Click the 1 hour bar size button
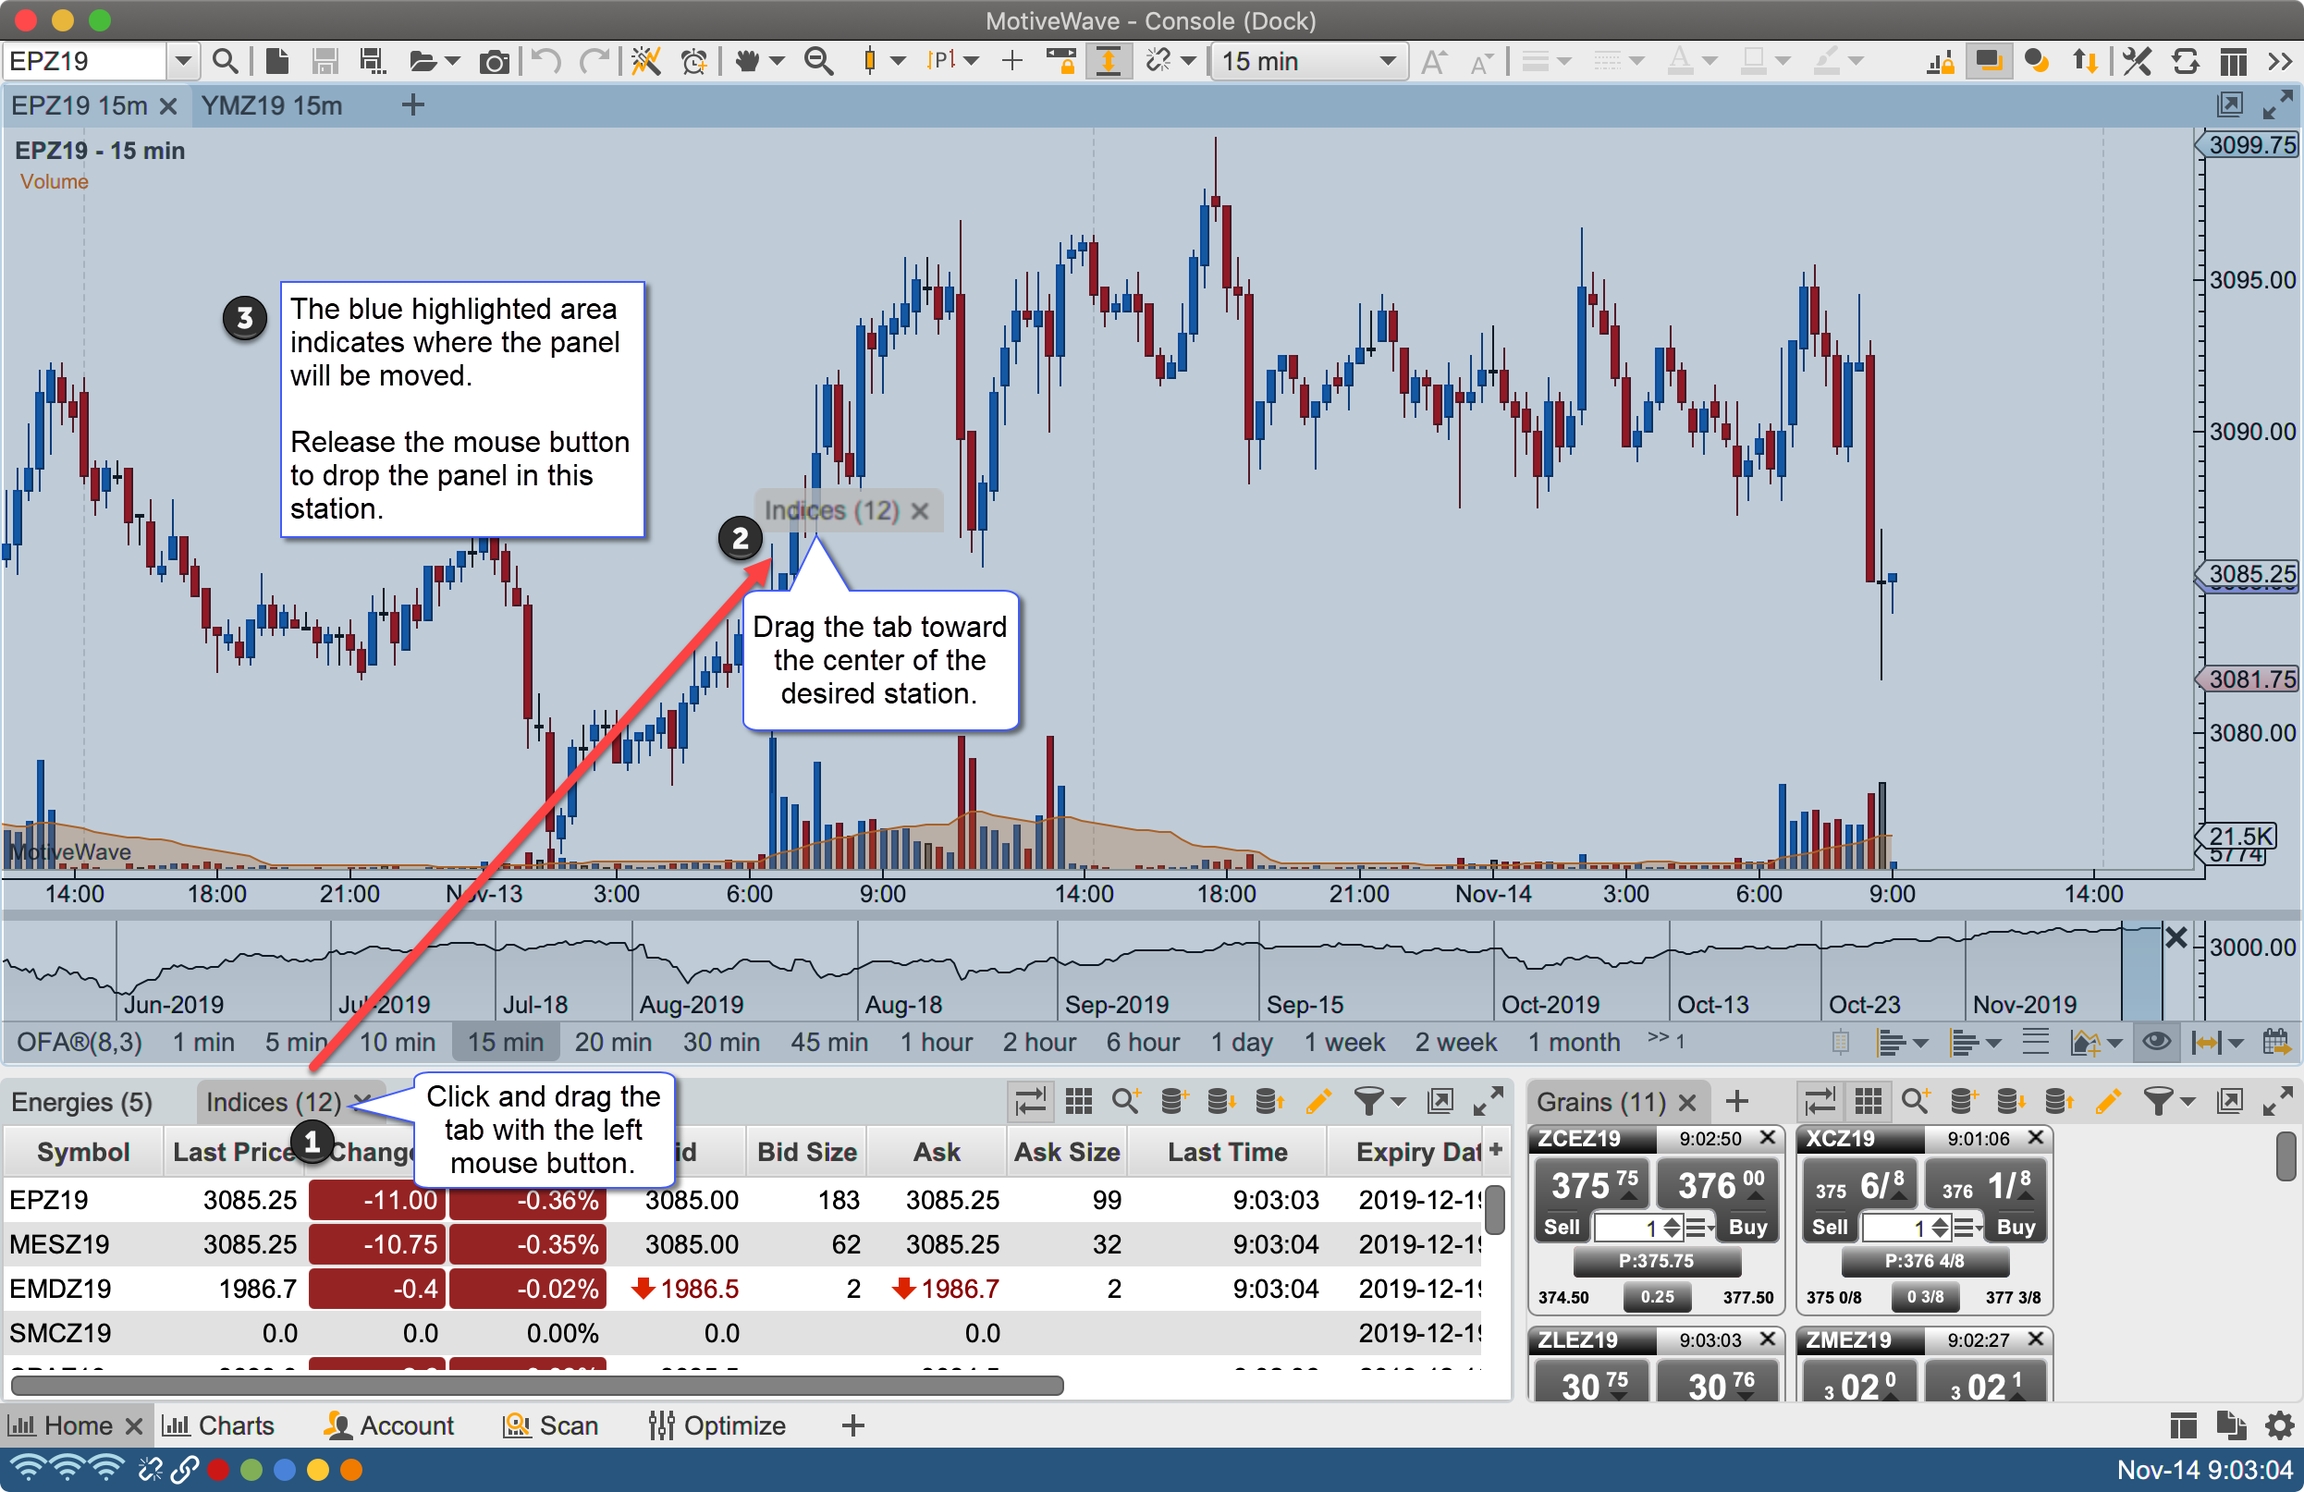The height and width of the screenshot is (1492, 2304). (x=936, y=1042)
